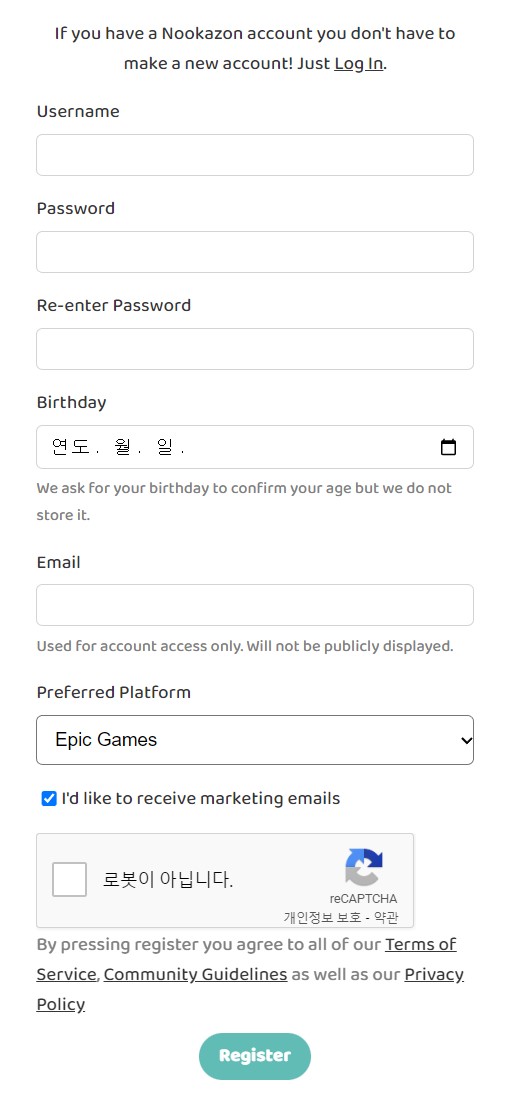Focus the Email input field
The height and width of the screenshot is (1117, 510).
[255, 605]
